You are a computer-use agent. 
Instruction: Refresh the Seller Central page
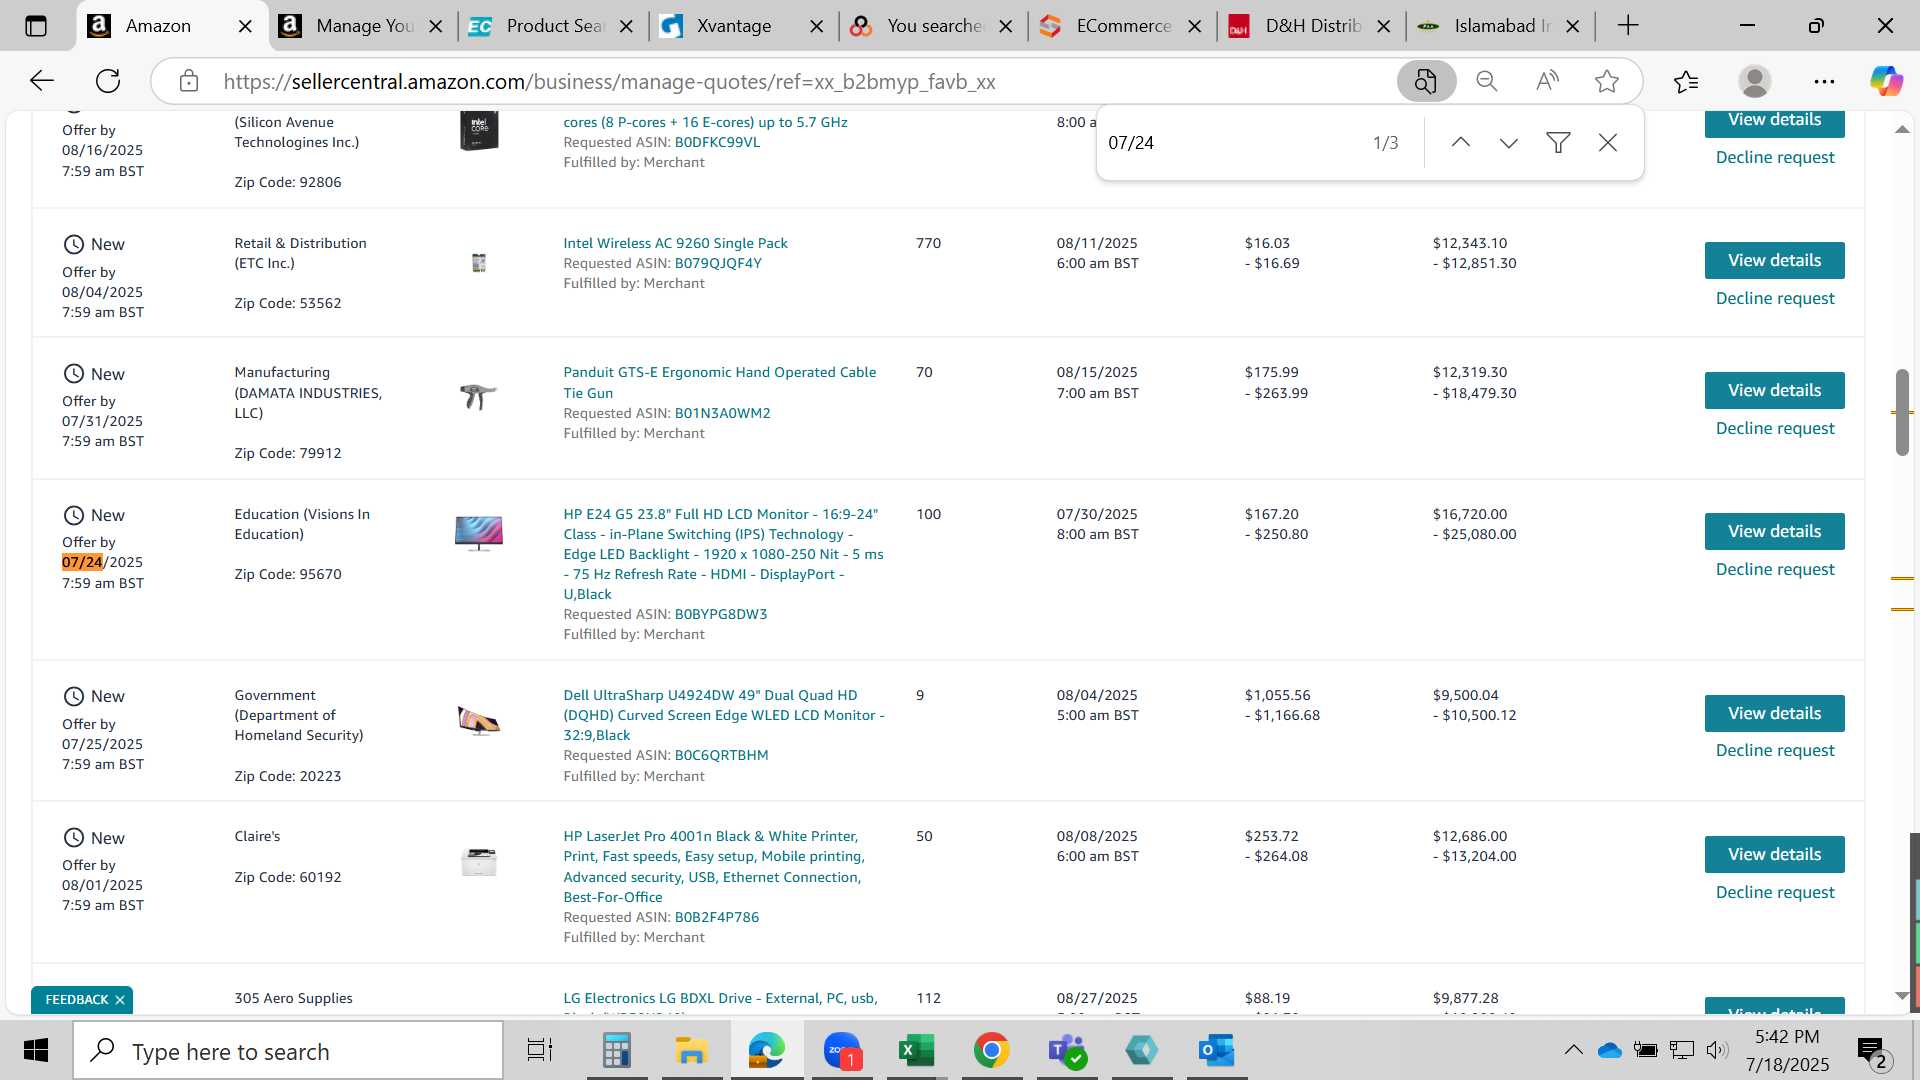pos(108,81)
